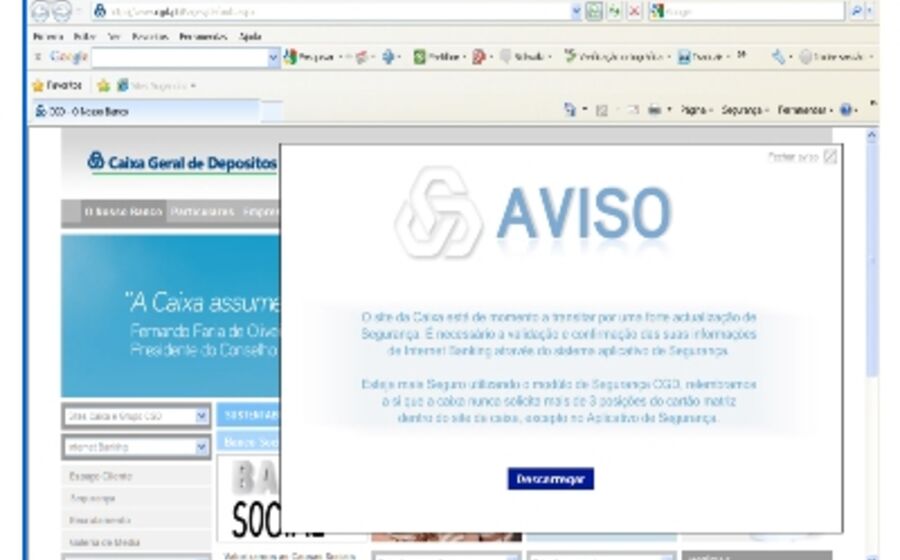Click the Google Toolbar Pesquisar button
Viewport: 900px width, 560px height.
pyautogui.click(x=310, y=57)
